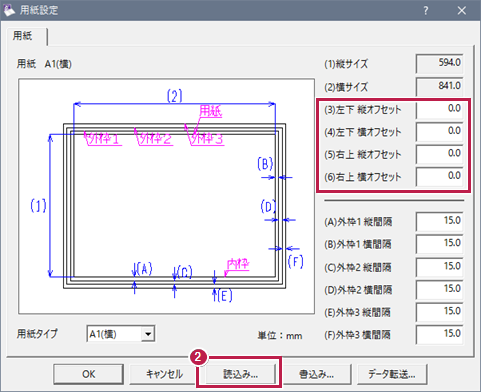Click the paper layout preview diagram
The image size is (481, 392).
click(167, 196)
